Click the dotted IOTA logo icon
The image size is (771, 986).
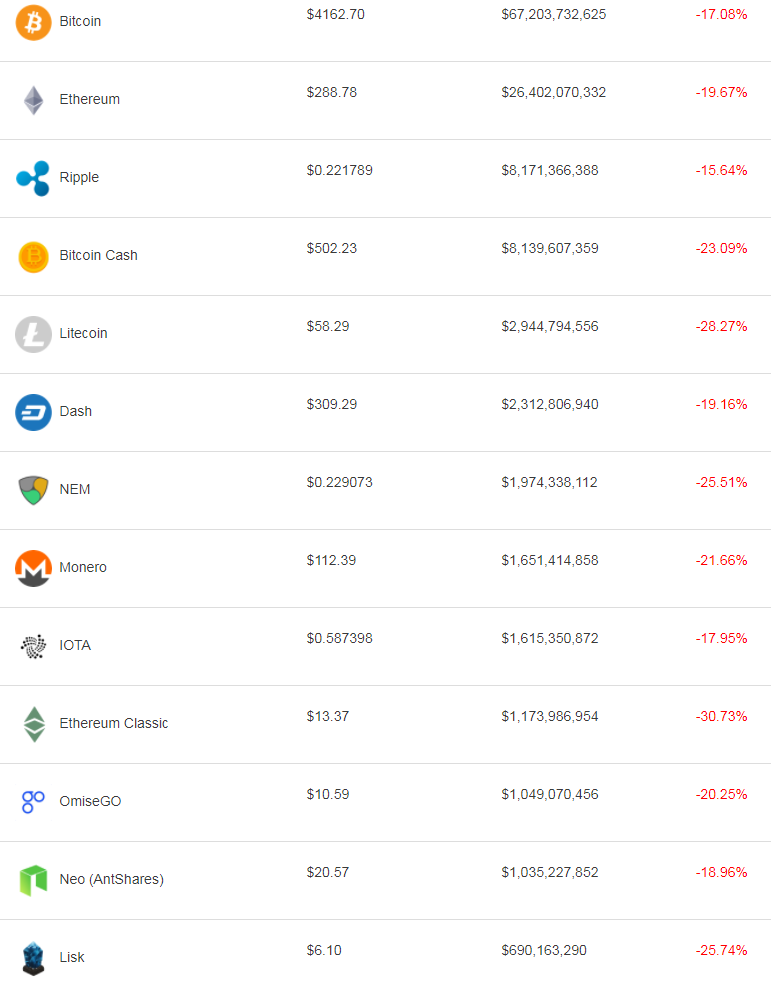[33, 646]
